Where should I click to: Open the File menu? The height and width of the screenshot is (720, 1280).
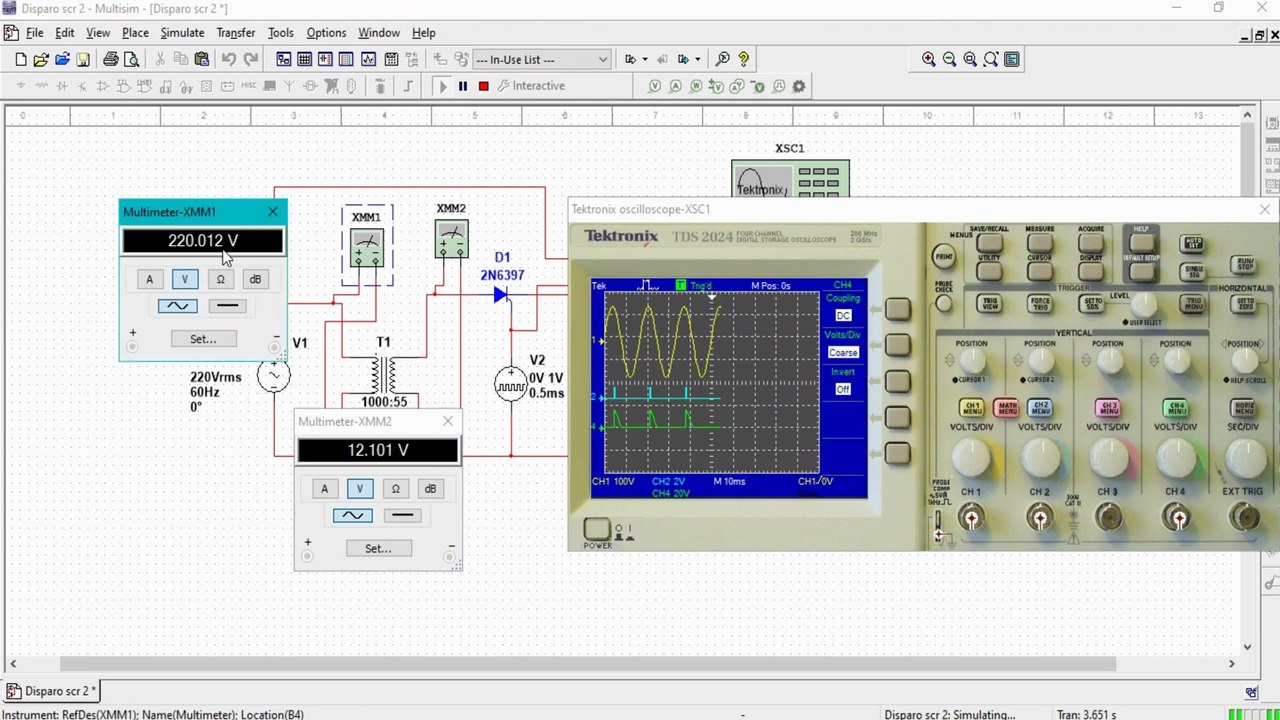point(35,33)
